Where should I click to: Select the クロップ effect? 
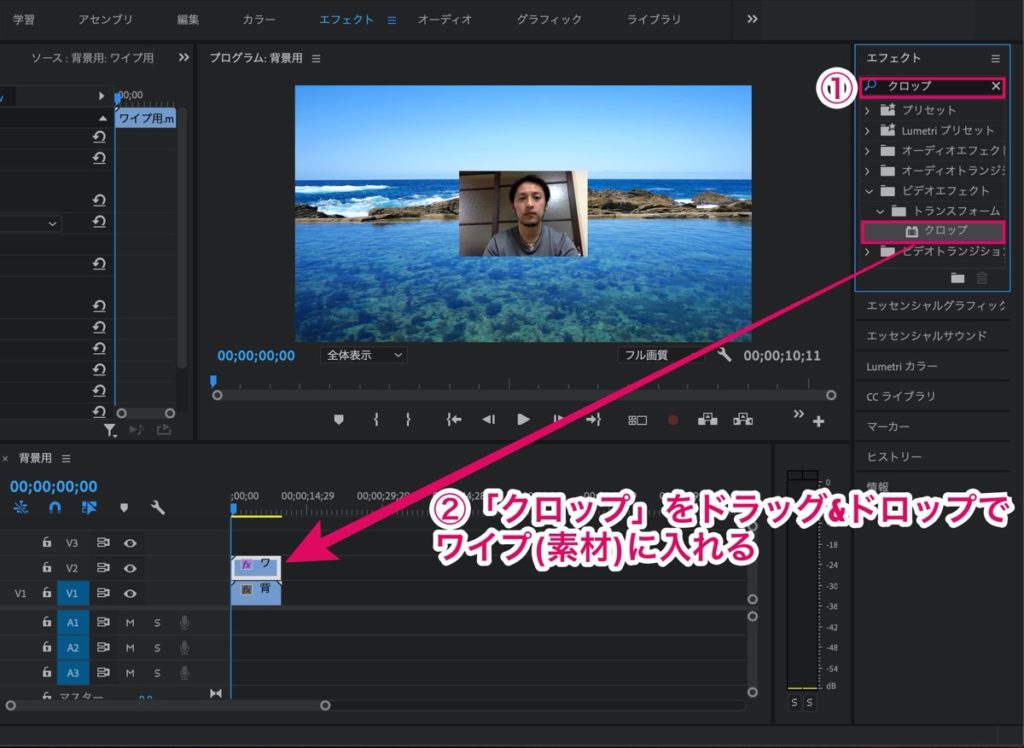tap(933, 231)
